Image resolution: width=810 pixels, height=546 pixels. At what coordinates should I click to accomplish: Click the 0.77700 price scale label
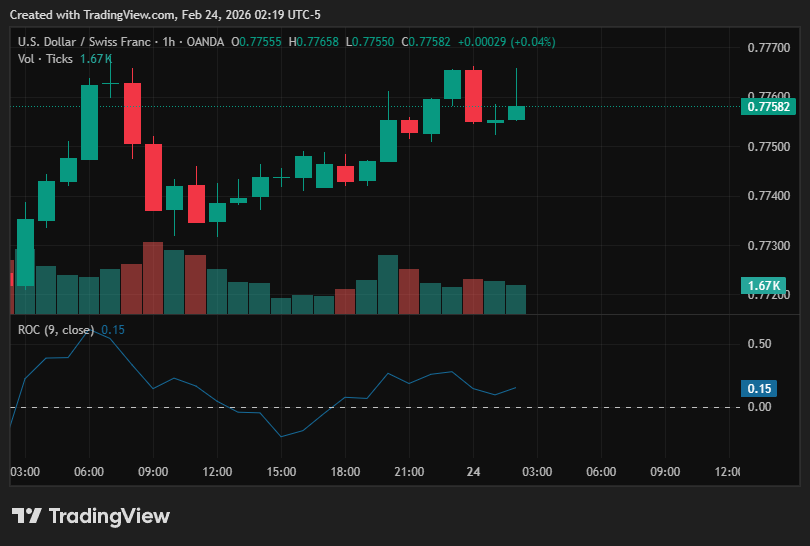click(x=769, y=48)
